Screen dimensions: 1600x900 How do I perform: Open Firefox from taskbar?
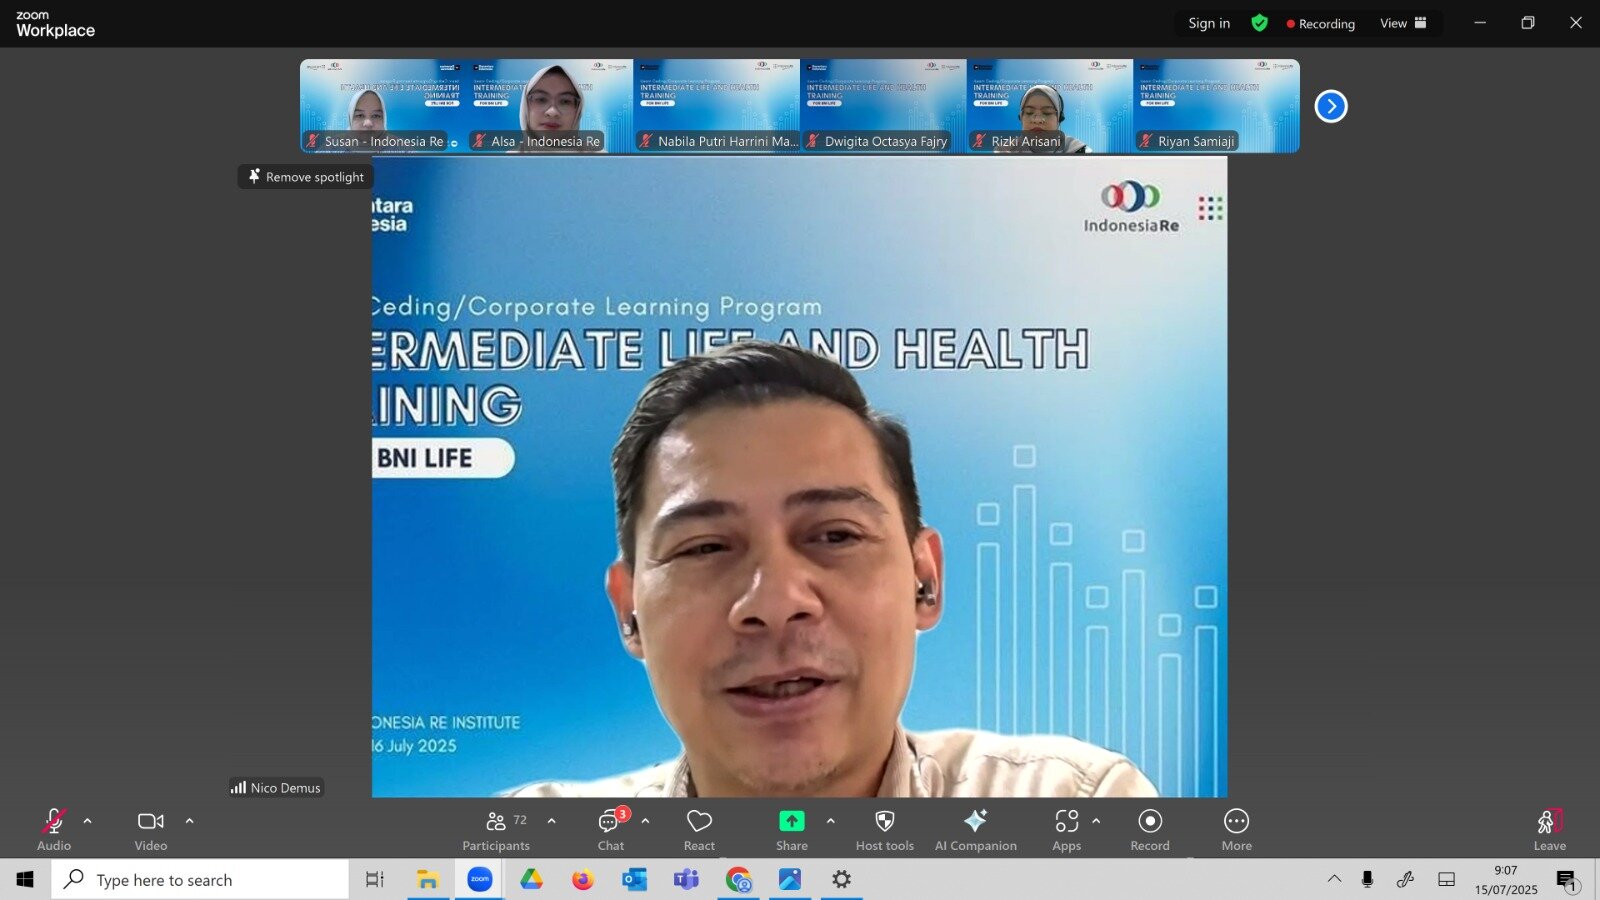[x=583, y=880]
